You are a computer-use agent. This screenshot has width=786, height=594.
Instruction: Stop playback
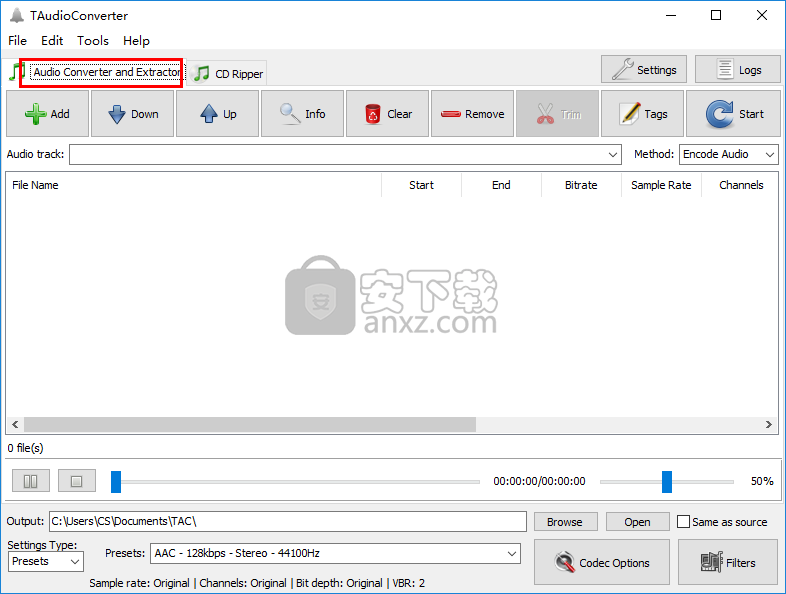(77, 481)
